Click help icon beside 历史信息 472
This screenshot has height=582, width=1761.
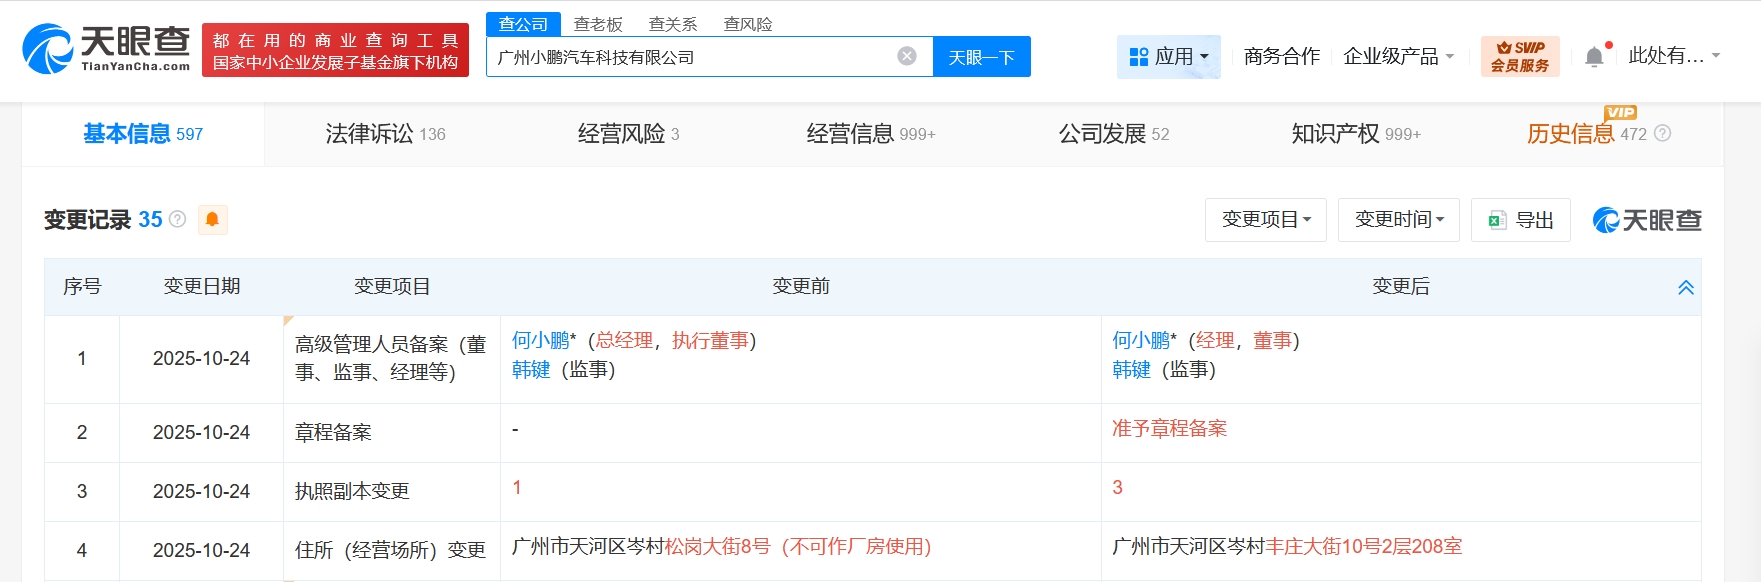click(1662, 133)
